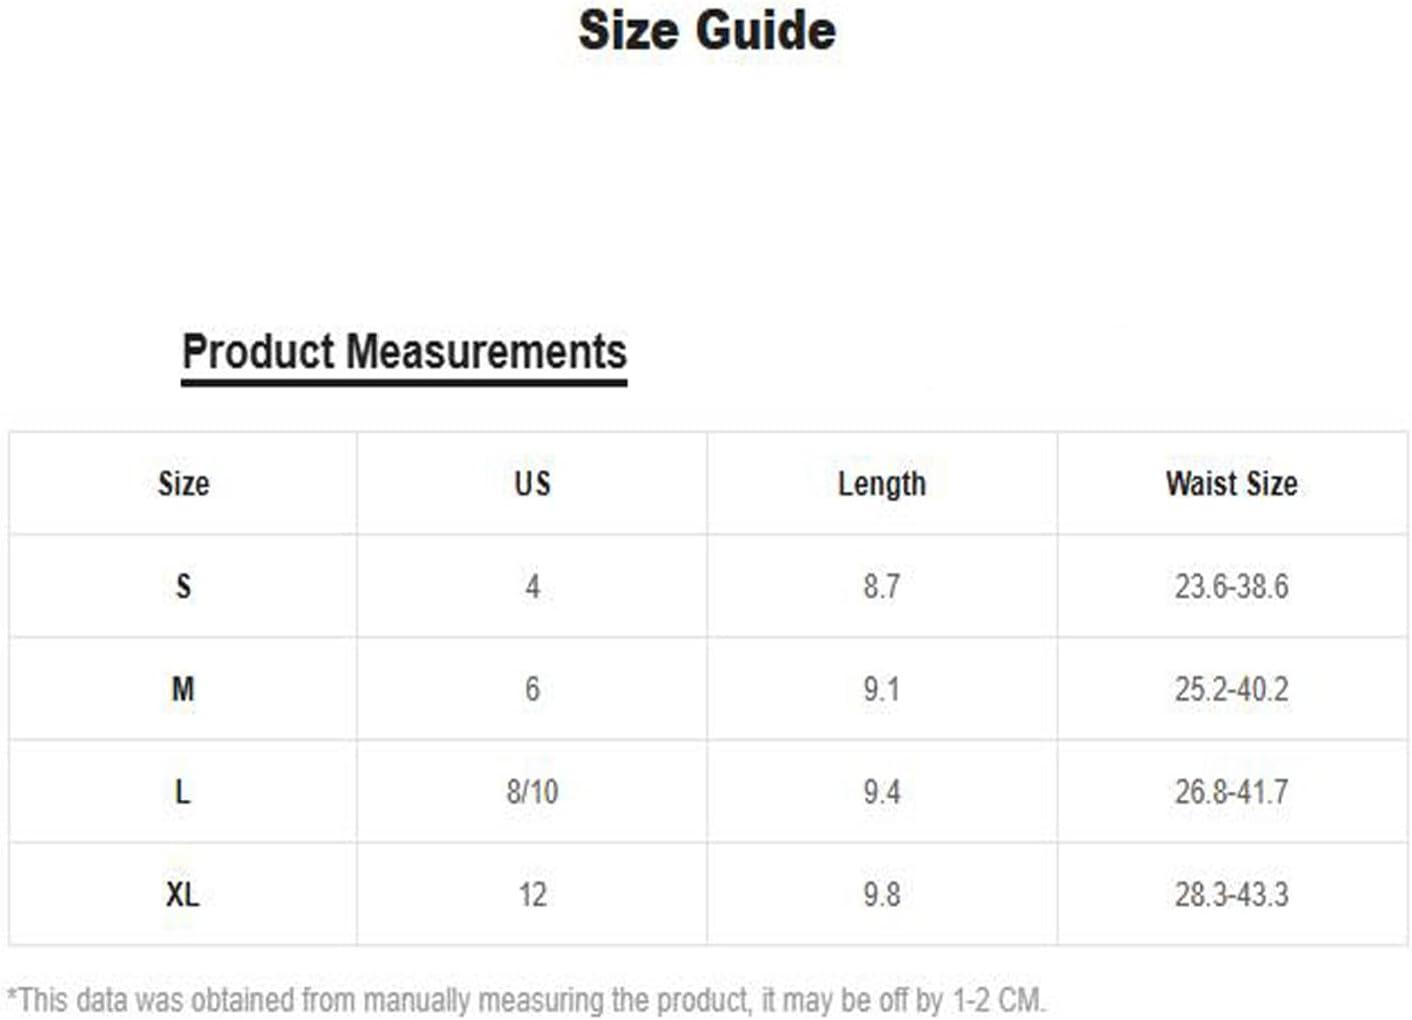Click the manual measuring disclaimer footnote
The height and width of the screenshot is (1020, 1412).
(526, 1000)
